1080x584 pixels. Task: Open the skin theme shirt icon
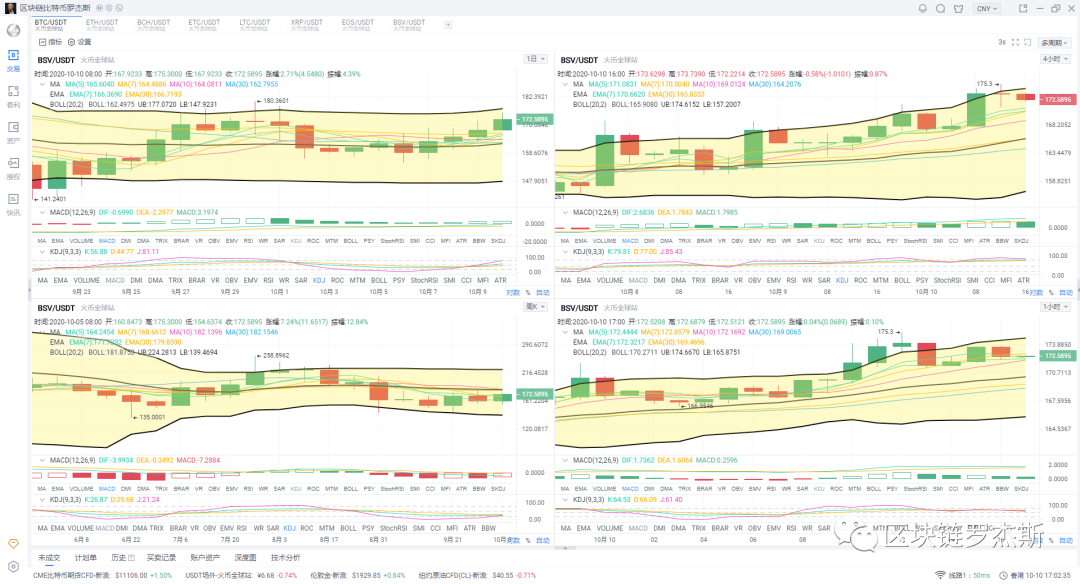pos(958,8)
